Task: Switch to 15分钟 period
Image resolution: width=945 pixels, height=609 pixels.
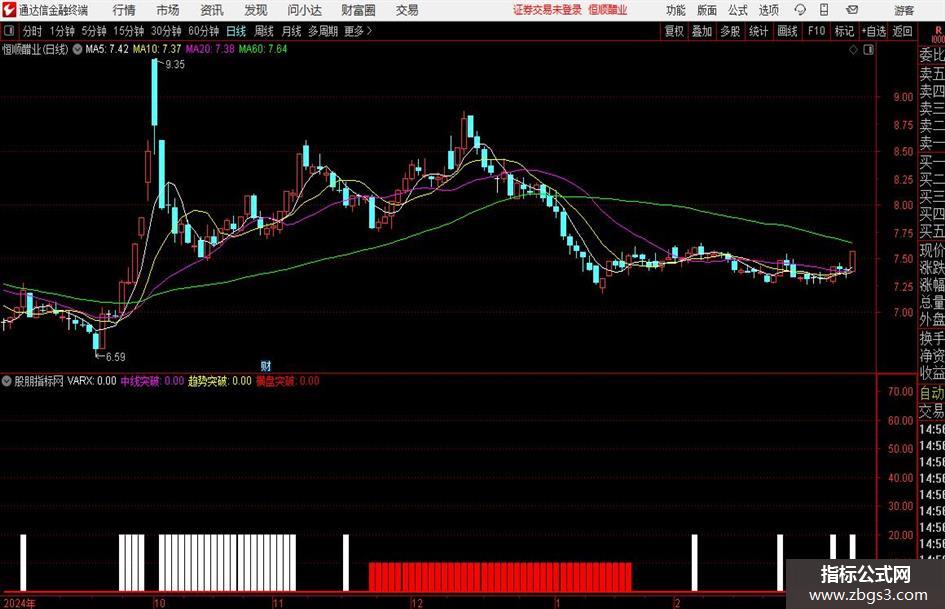Action: pos(128,31)
